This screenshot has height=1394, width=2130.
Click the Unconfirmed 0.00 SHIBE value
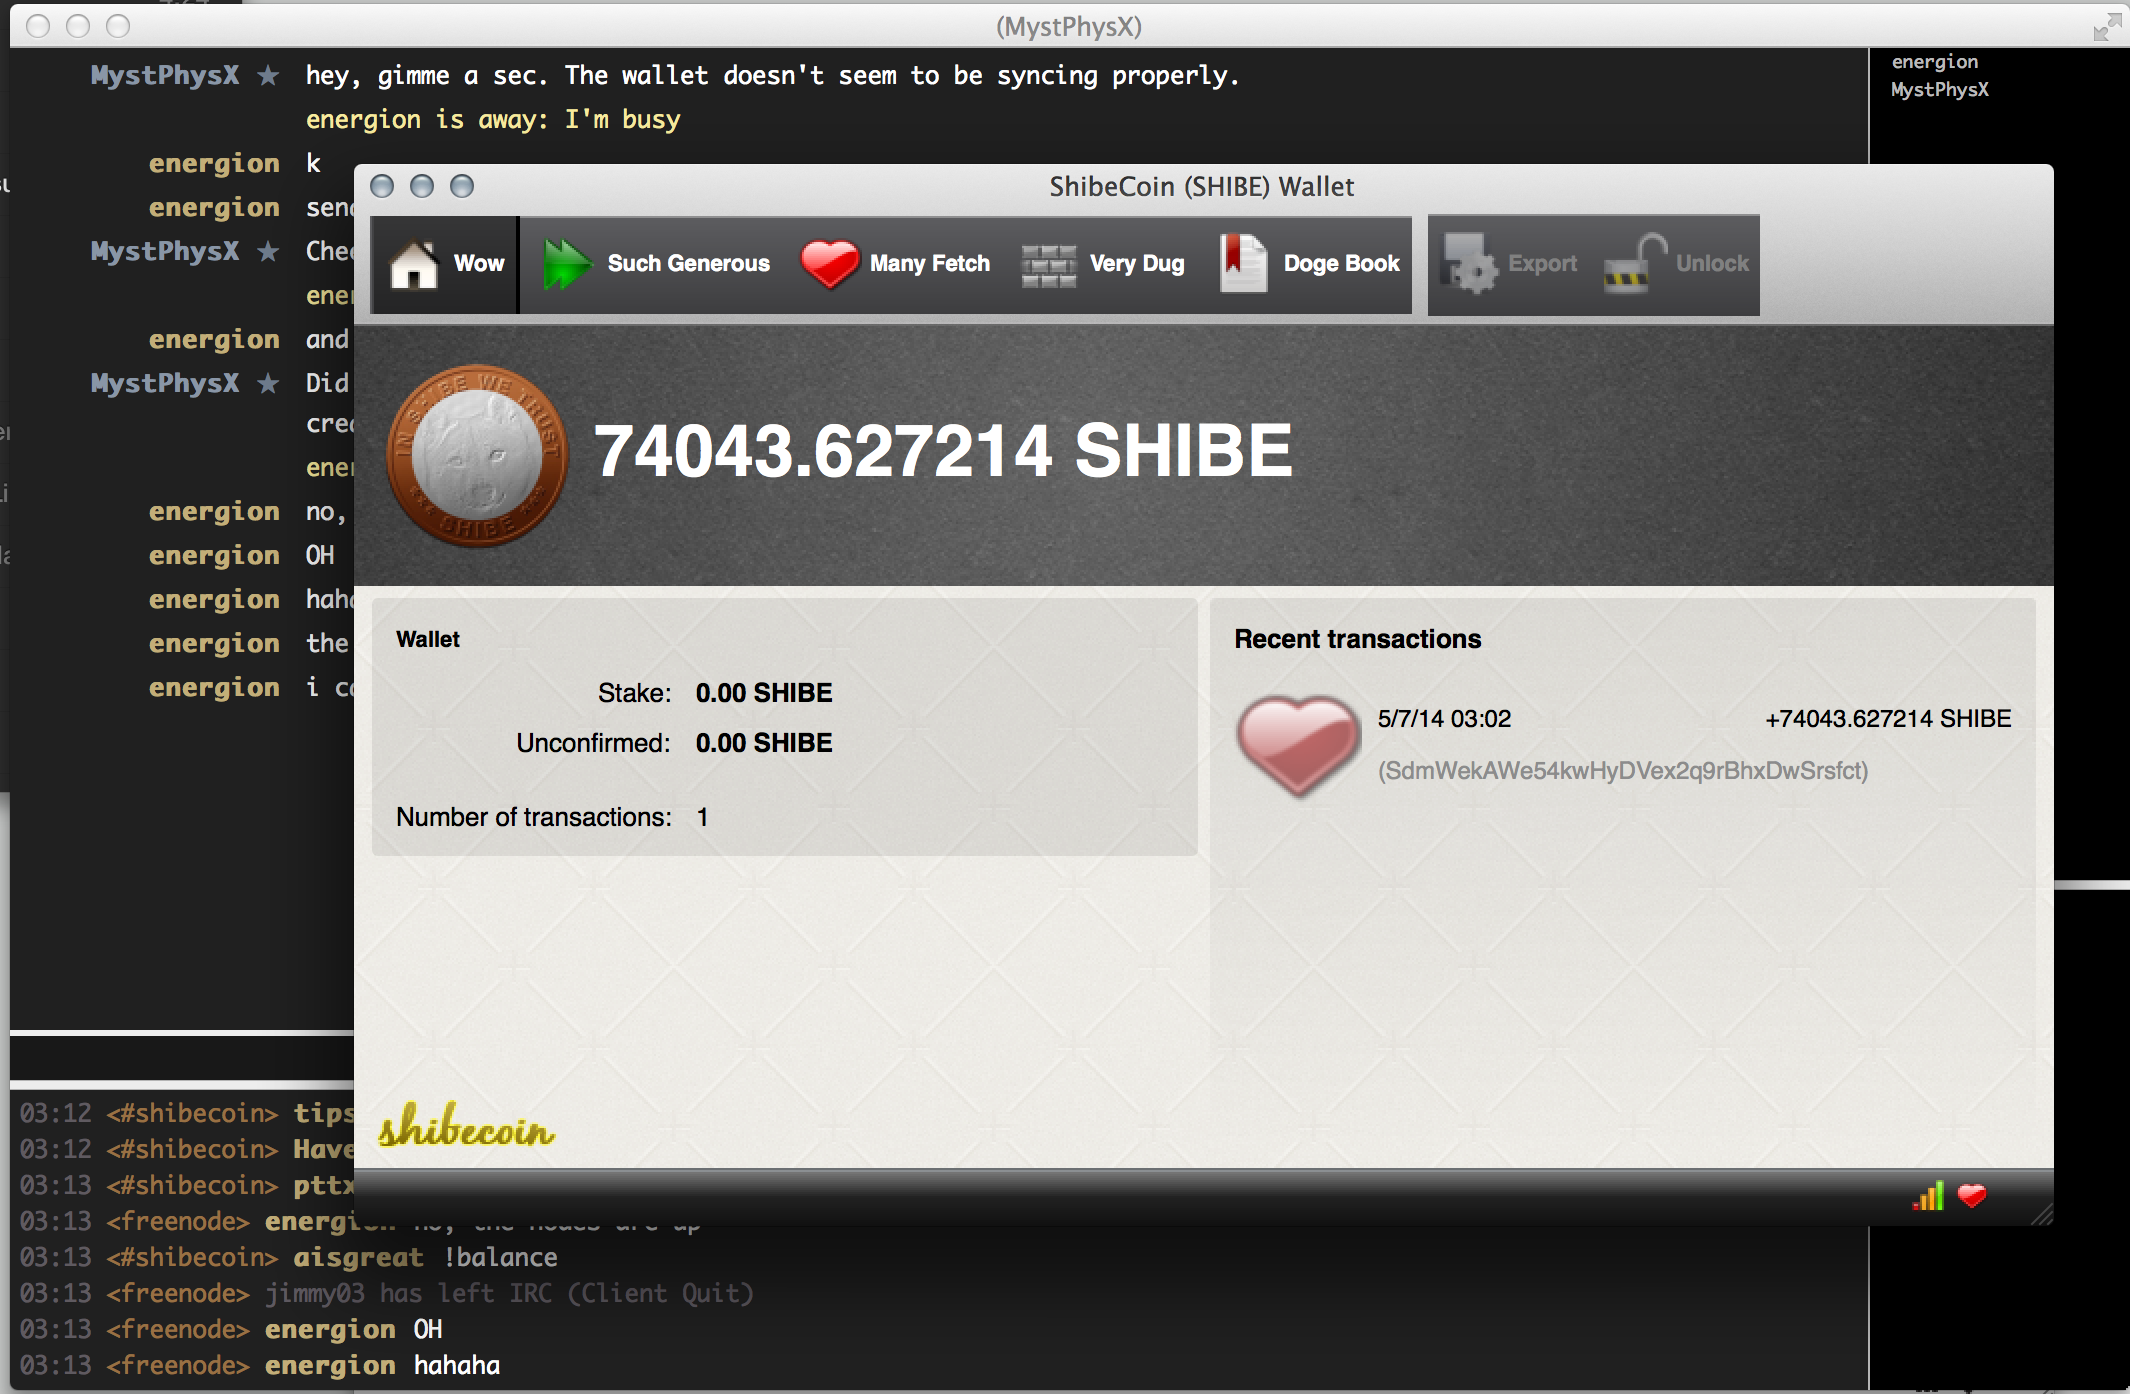764,743
